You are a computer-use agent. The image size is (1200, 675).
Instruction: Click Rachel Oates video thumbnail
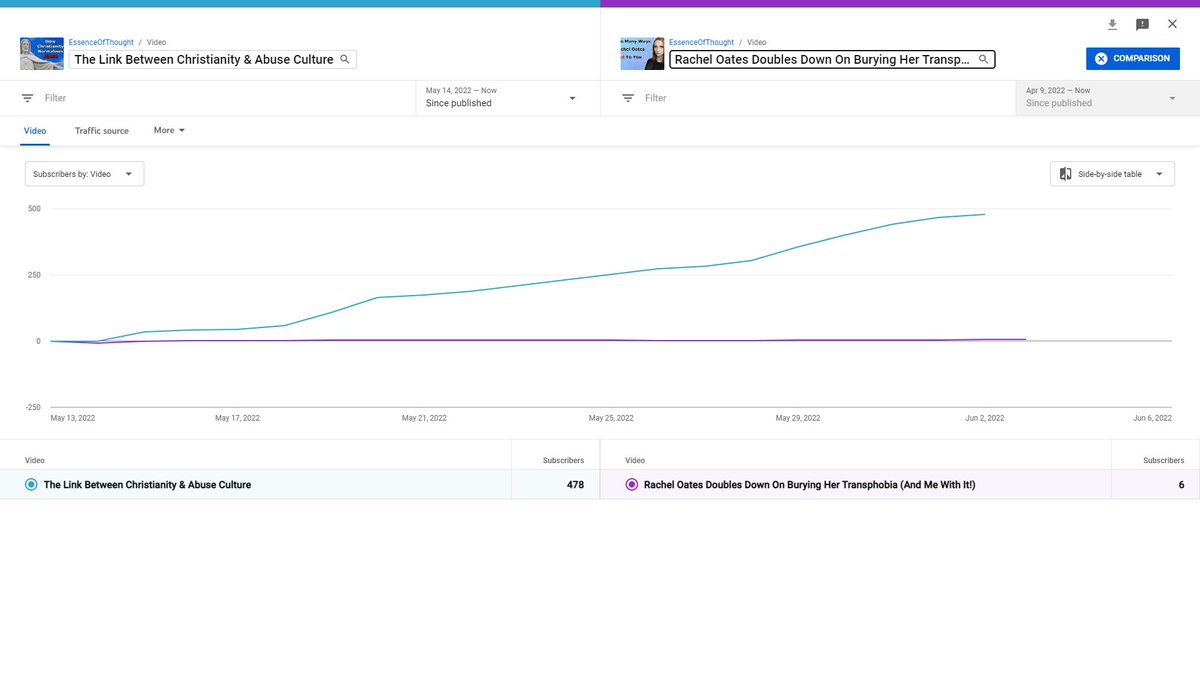pos(643,54)
